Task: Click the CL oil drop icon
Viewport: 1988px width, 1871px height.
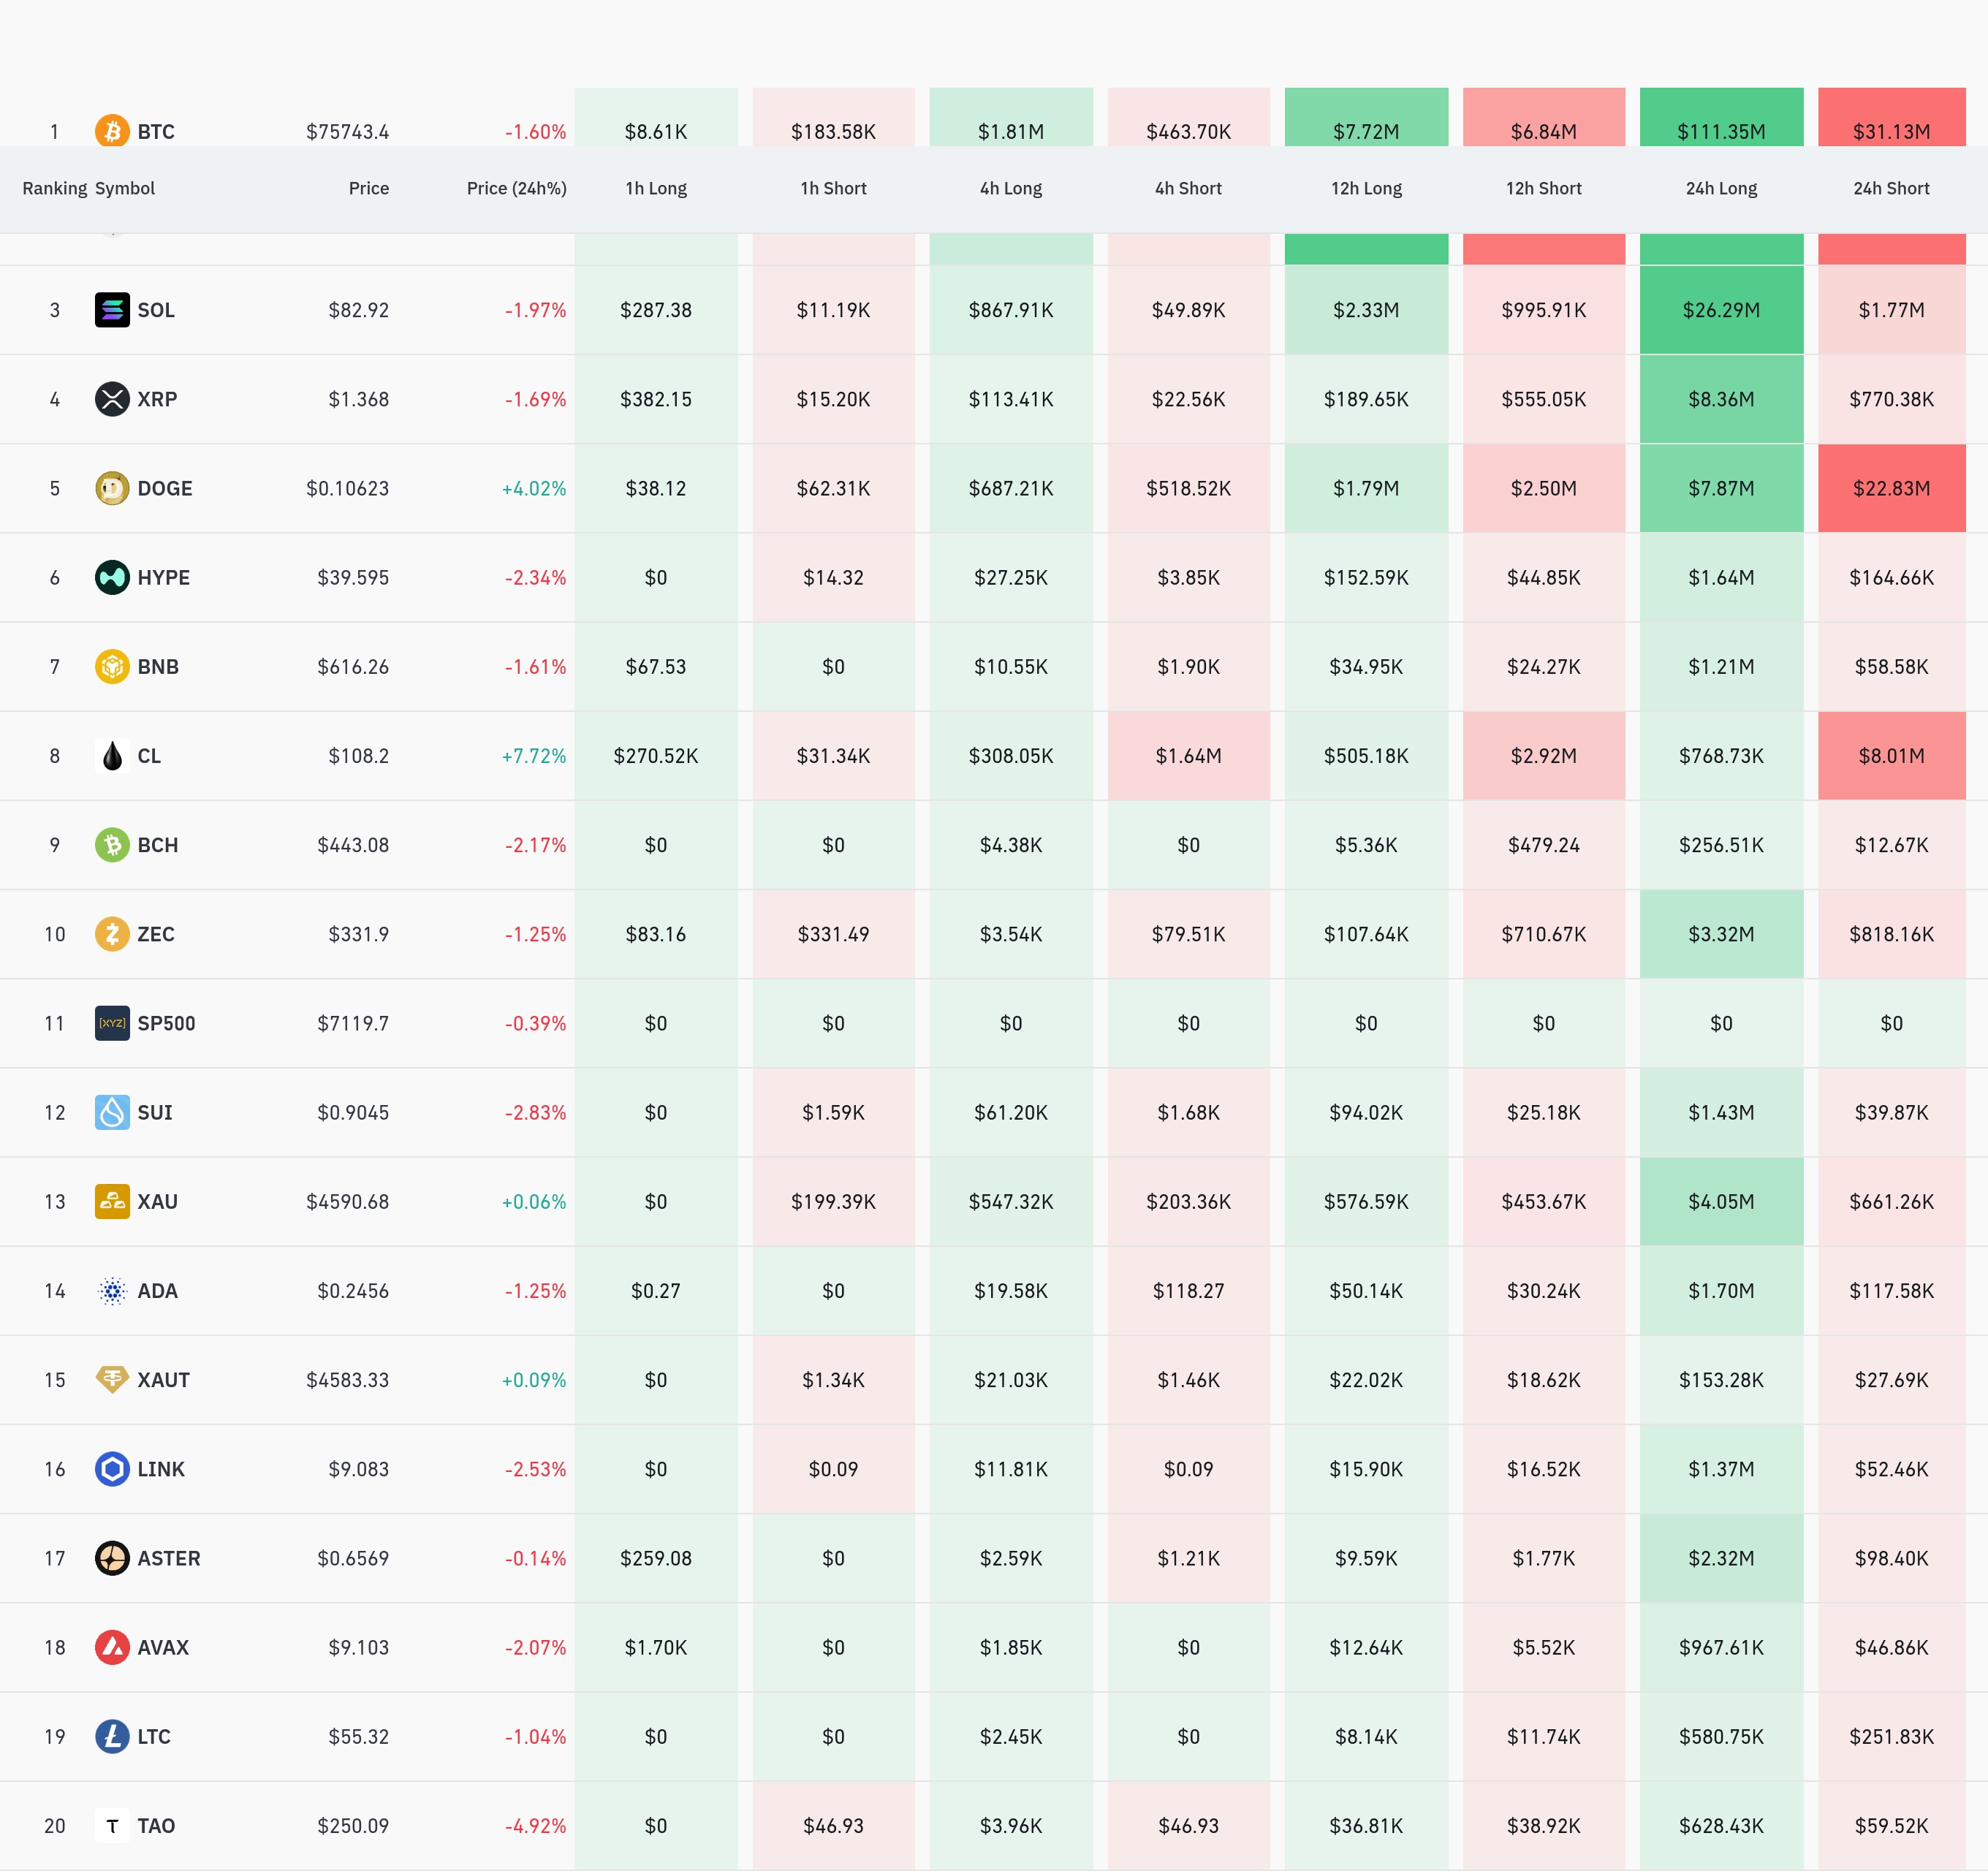Action: [112, 756]
